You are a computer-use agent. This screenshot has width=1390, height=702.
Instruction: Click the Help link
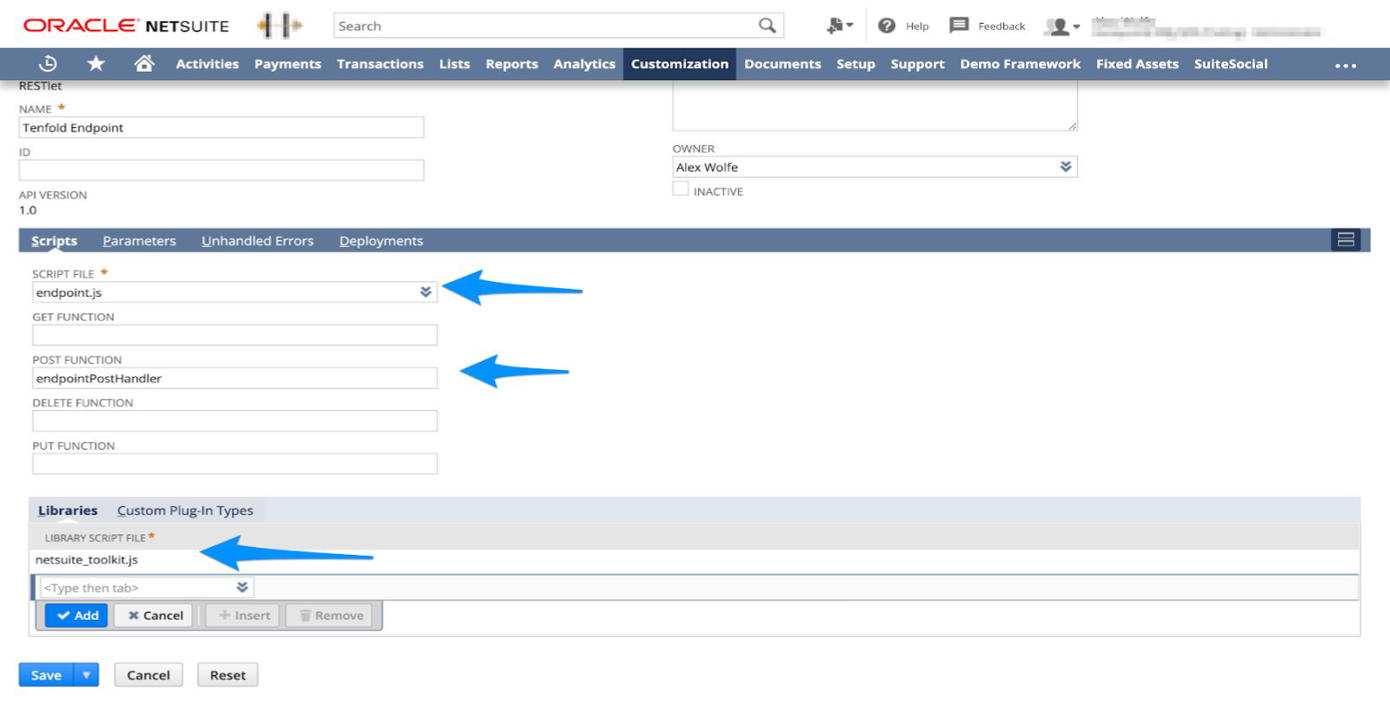coord(917,26)
